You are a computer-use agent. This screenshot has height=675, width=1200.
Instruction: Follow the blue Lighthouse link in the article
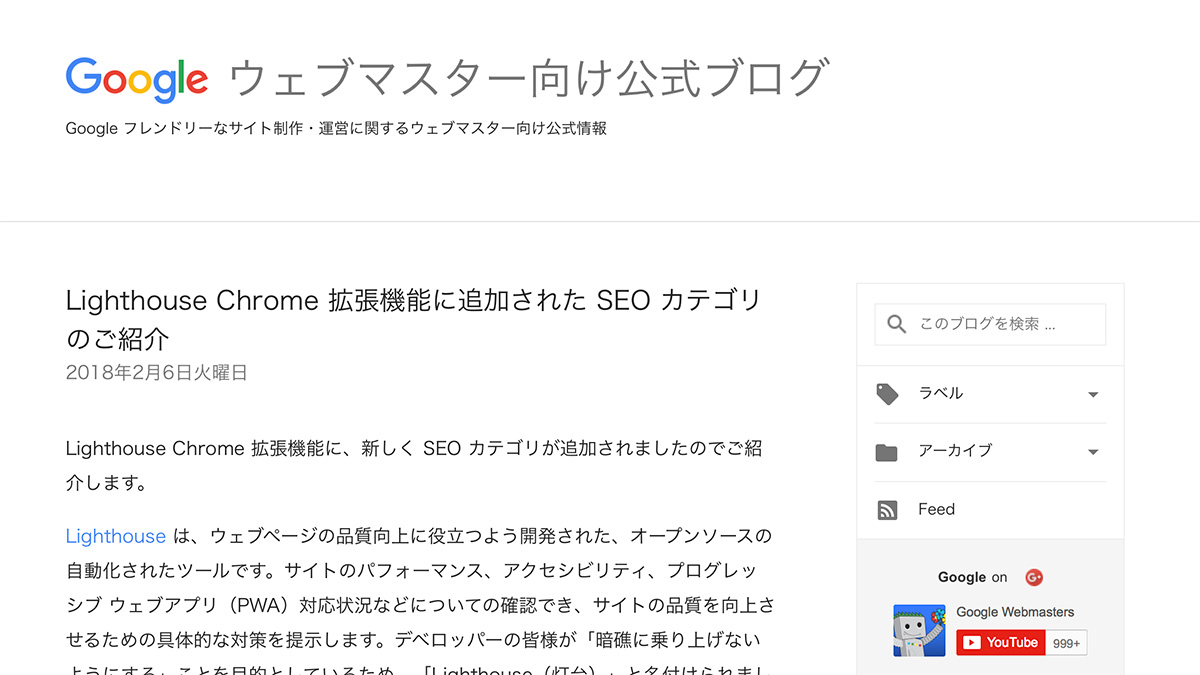pos(116,536)
